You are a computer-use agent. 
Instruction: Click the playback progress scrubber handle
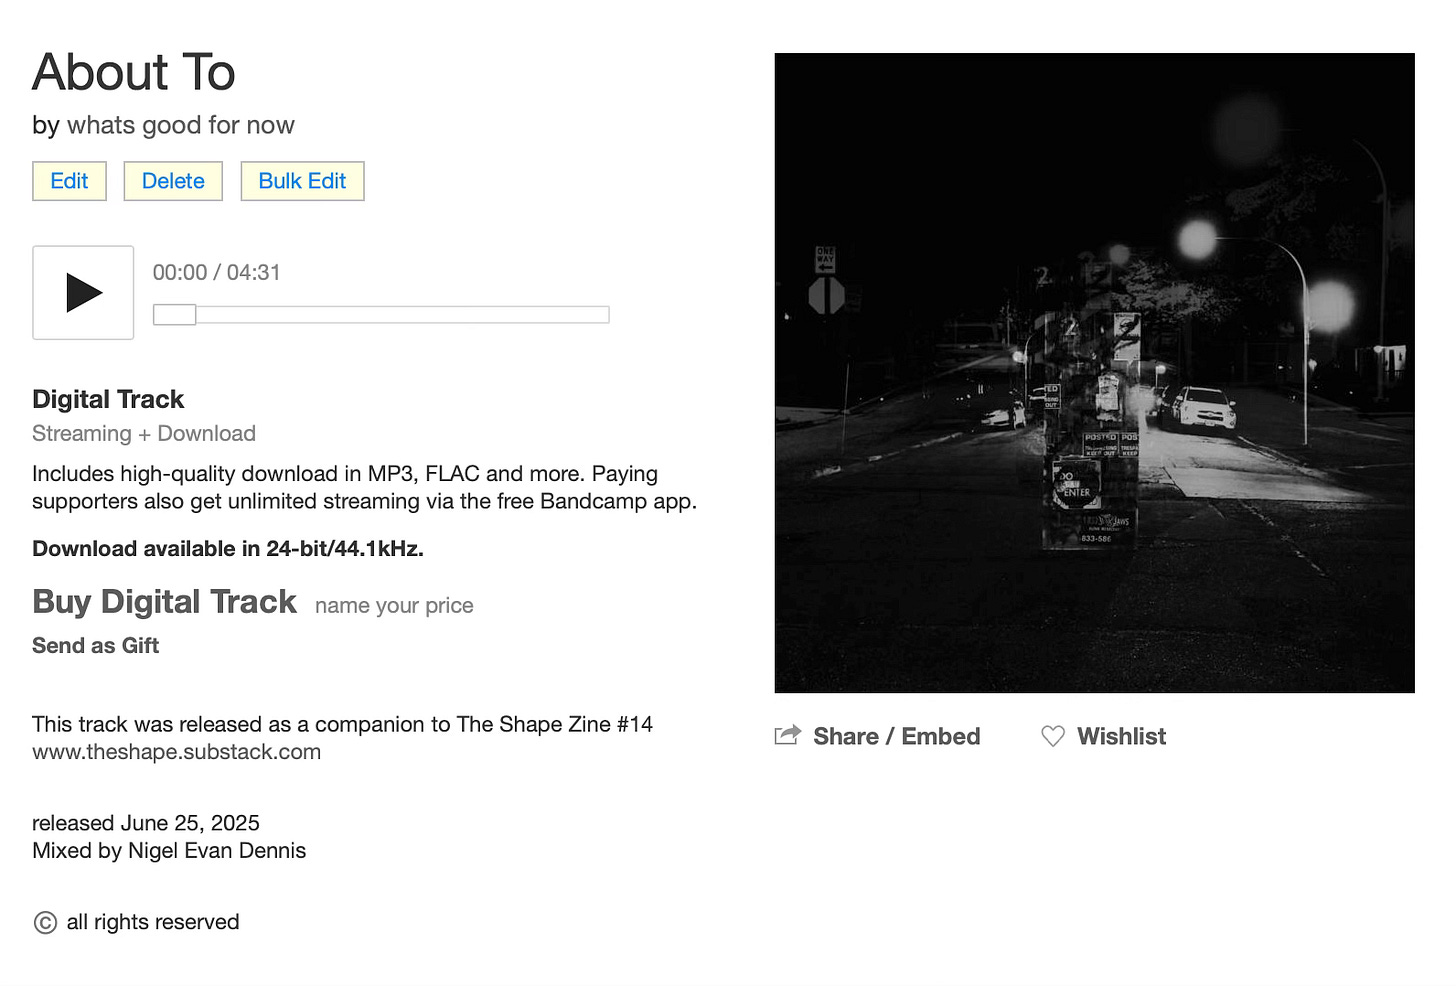pyautogui.click(x=174, y=315)
